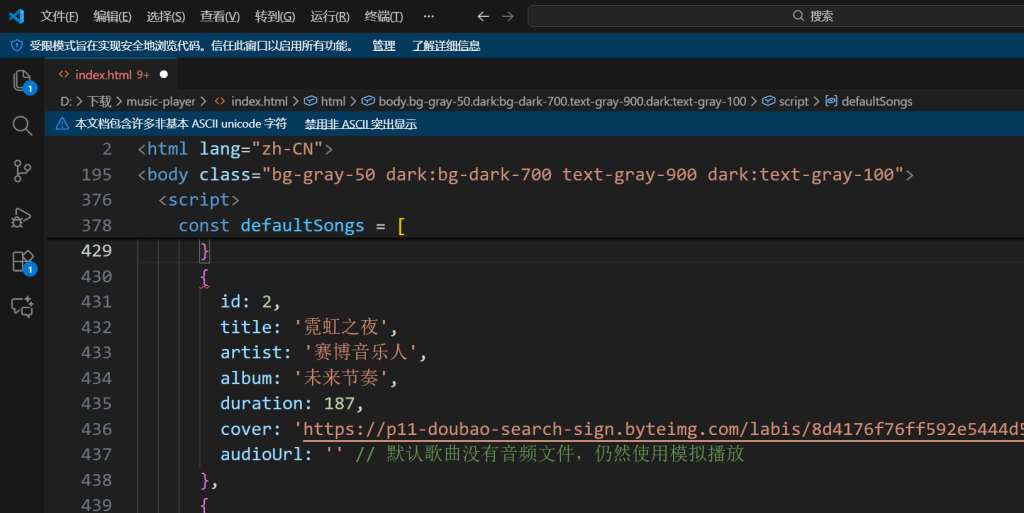Open the Explorer view in activity bar
The height and width of the screenshot is (513, 1024).
[x=22, y=81]
